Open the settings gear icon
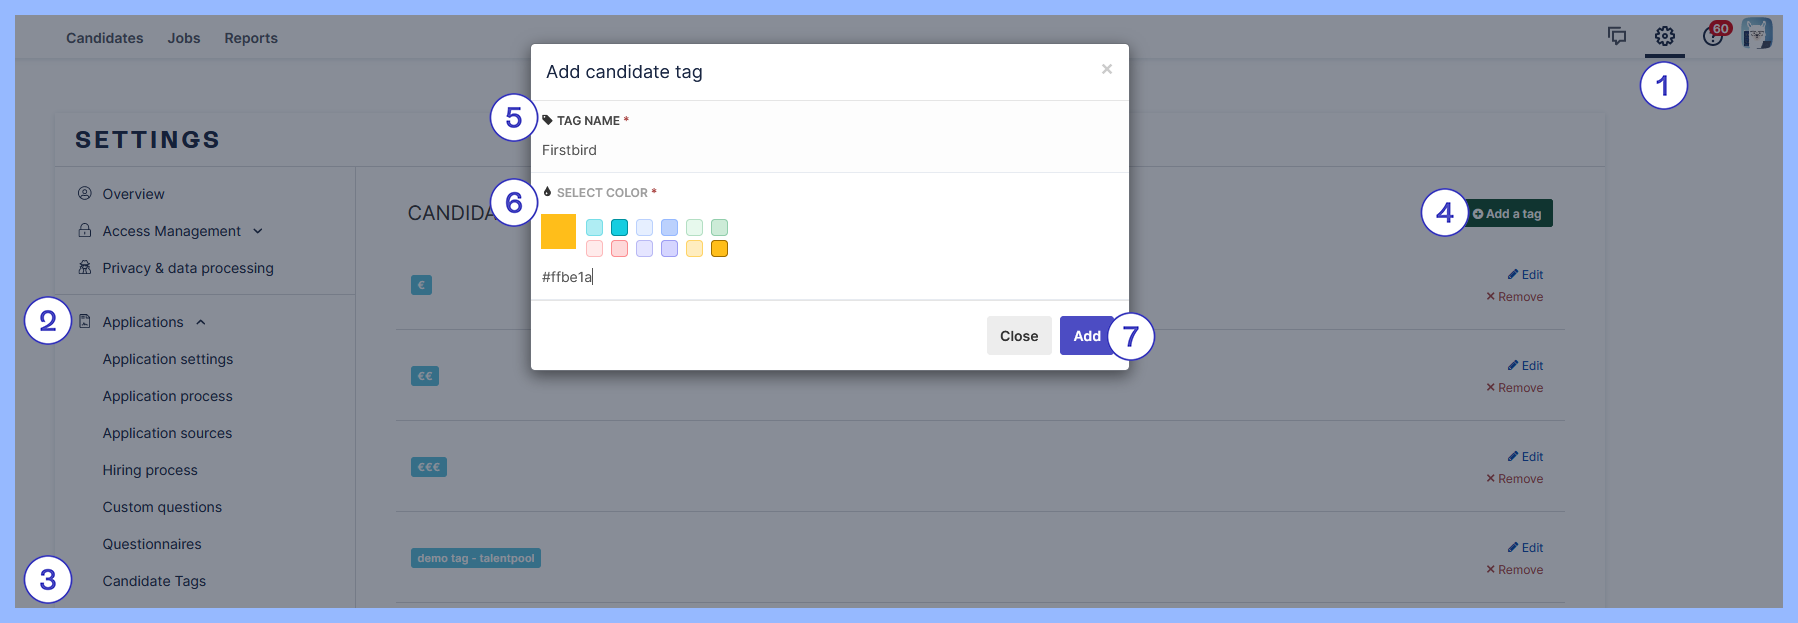Image resolution: width=1798 pixels, height=623 pixels. click(x=1665, y=36)
